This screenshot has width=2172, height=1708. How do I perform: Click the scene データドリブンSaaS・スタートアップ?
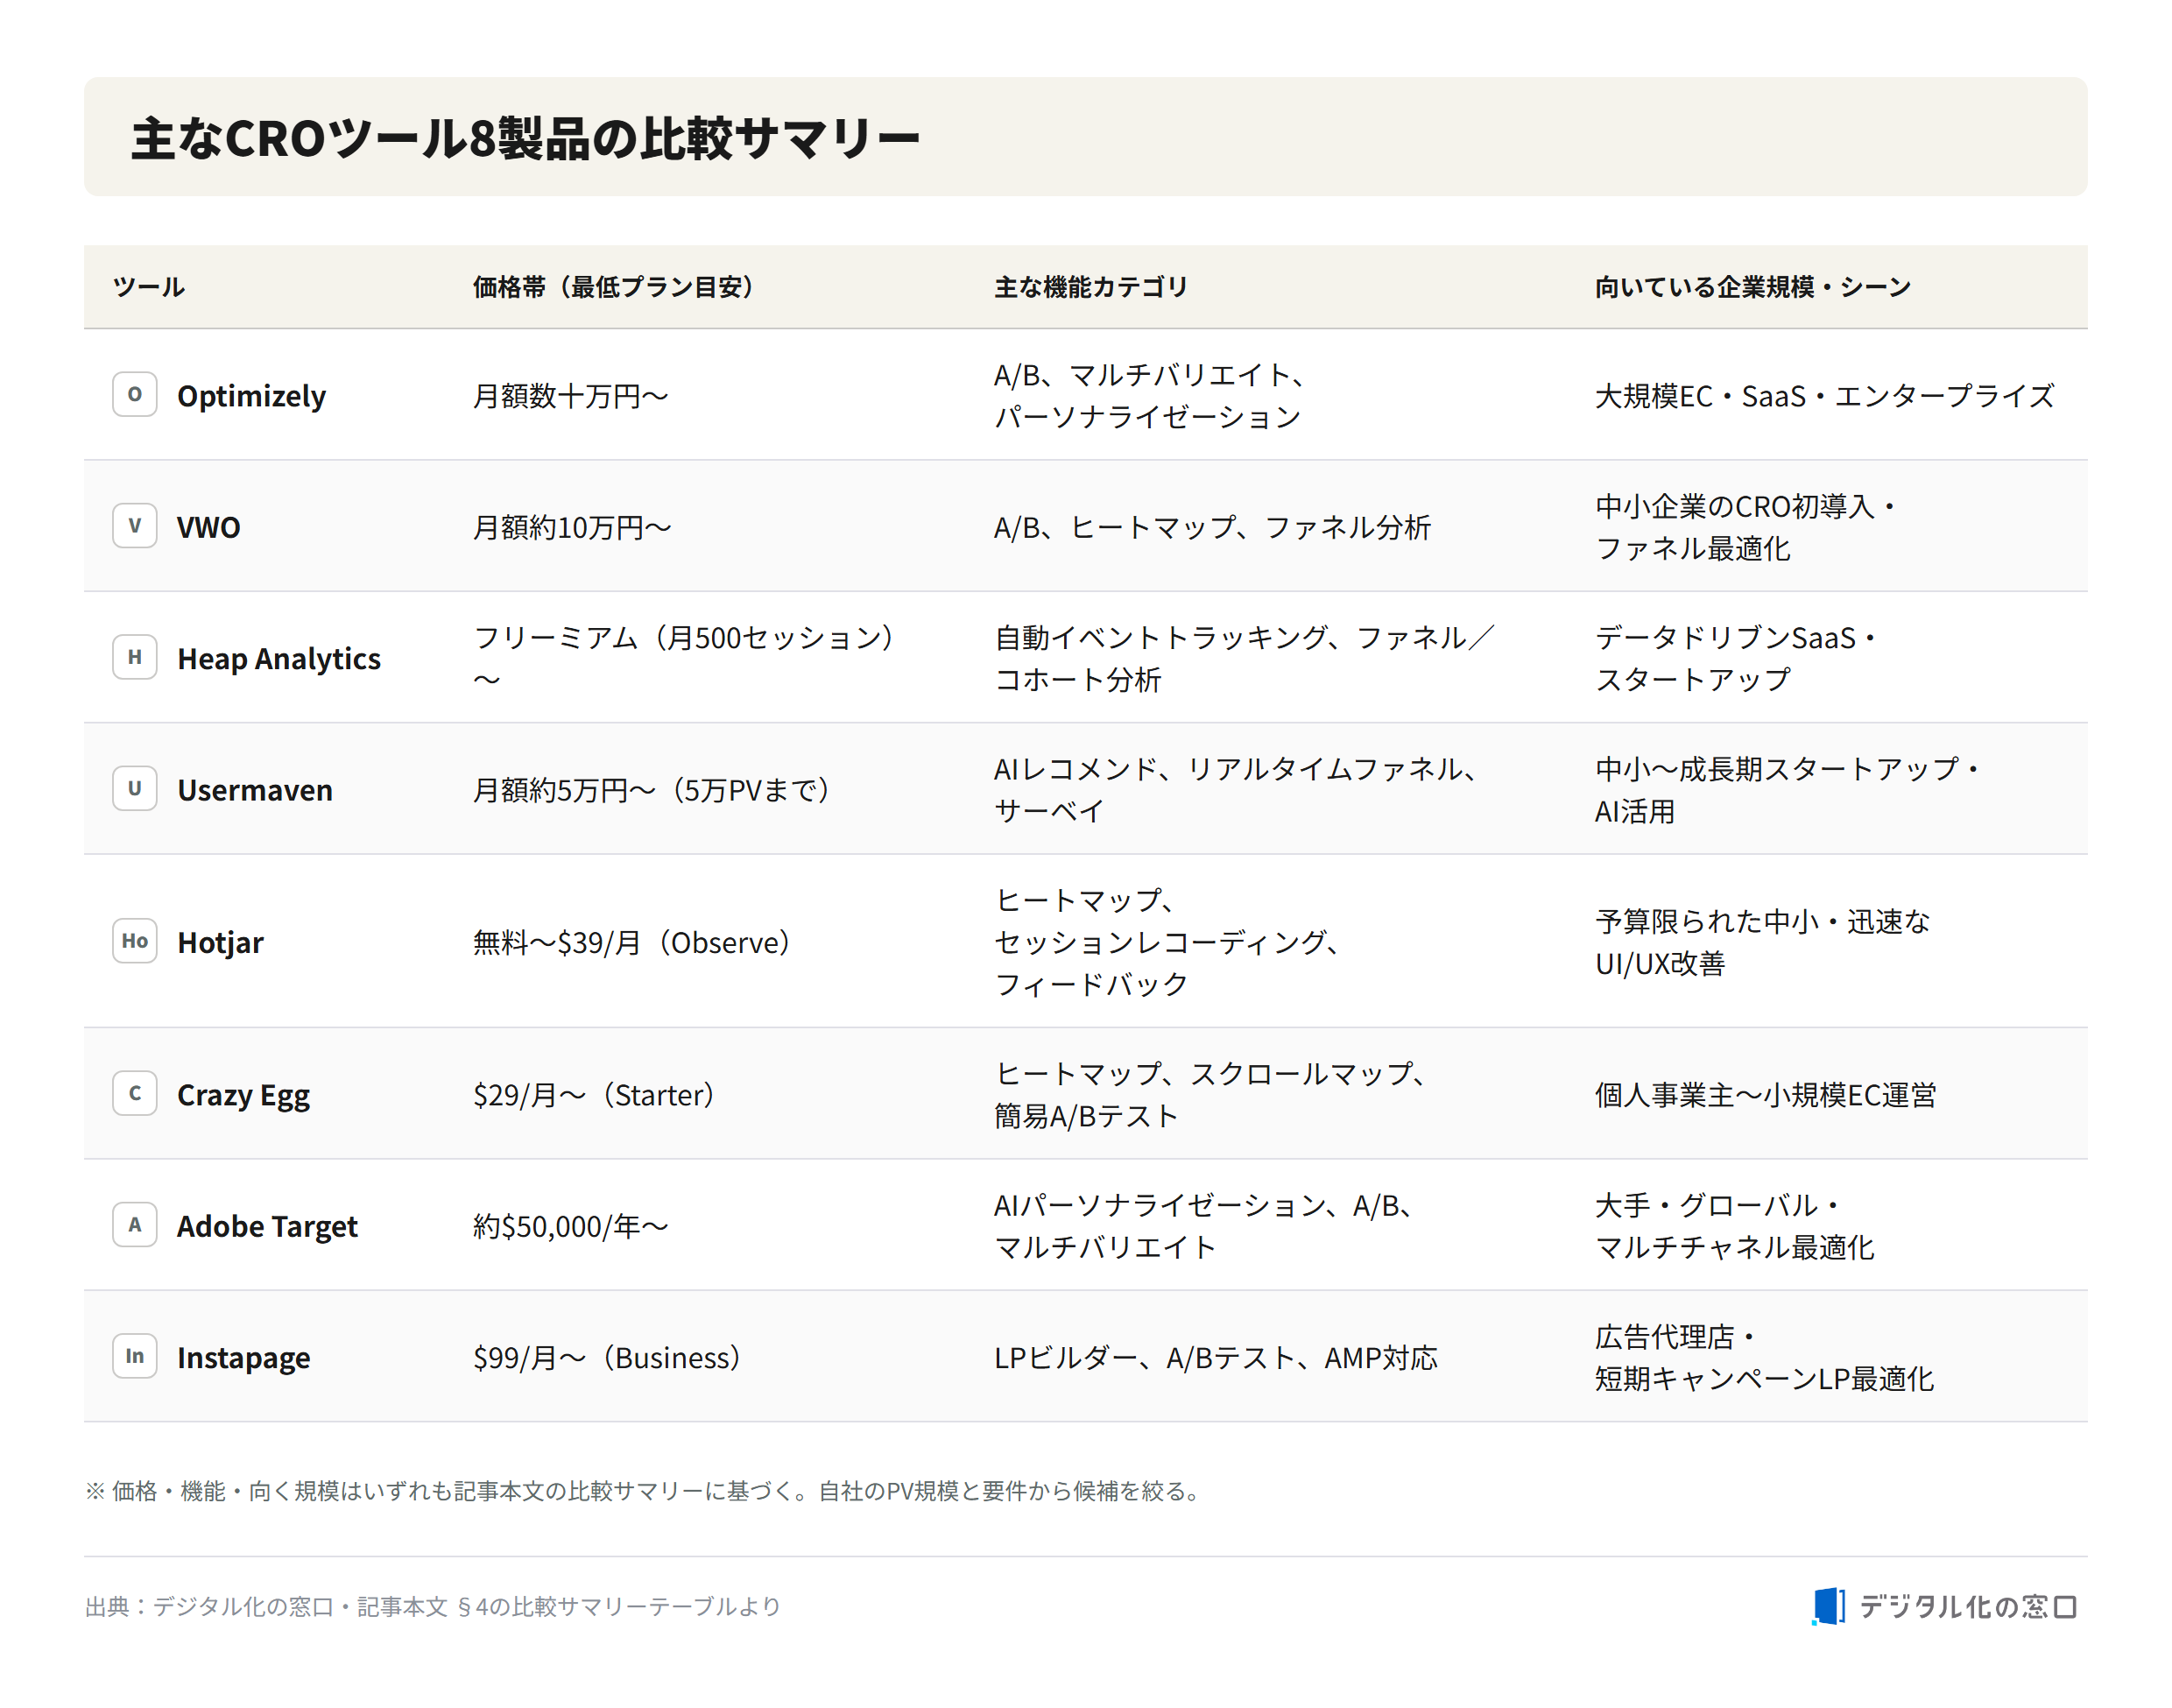coord(1737,658)
